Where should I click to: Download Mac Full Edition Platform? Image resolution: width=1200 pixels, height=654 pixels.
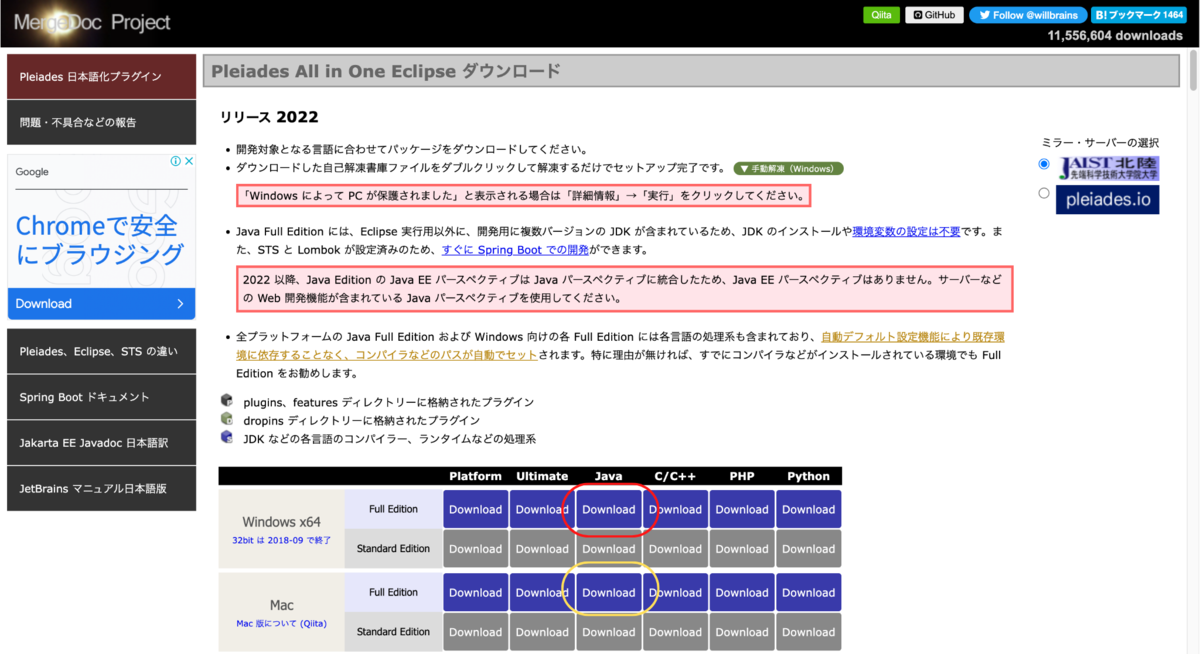[x=475, y=592]
